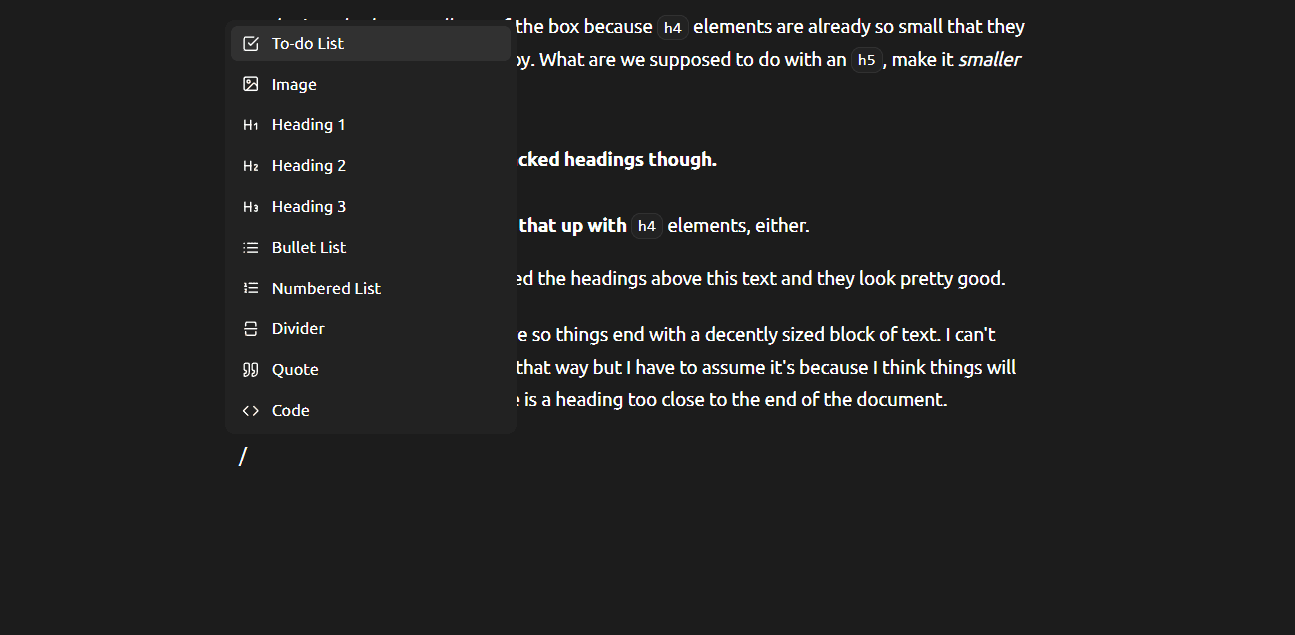Viewport: 1295px width, 635px height.
Task: Click the quotation marks icon
Action: point(251,370)
